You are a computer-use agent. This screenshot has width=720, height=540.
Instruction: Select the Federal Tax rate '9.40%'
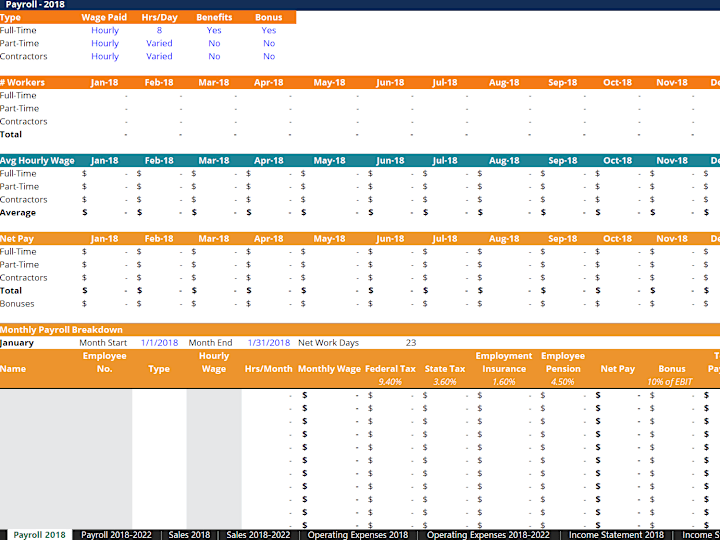pyautogui.click(x=390, y=382)
